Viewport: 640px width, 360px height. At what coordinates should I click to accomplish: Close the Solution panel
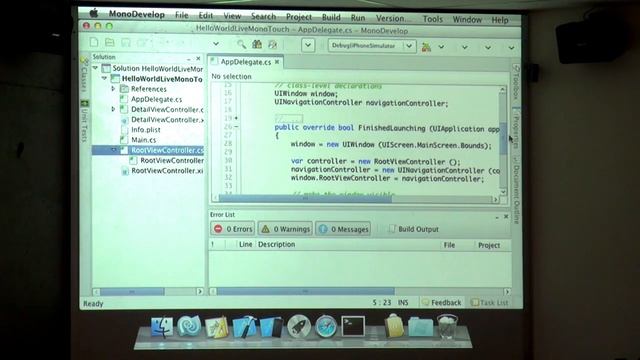coord(198,58)
